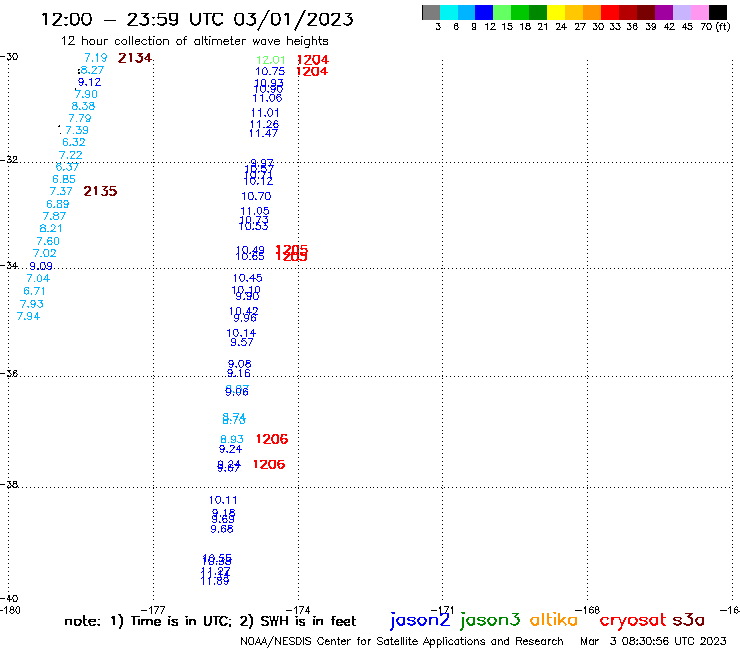Click the wave height value 7.87
The width and height of the screenshot is (740, 650).
[54, 216]
